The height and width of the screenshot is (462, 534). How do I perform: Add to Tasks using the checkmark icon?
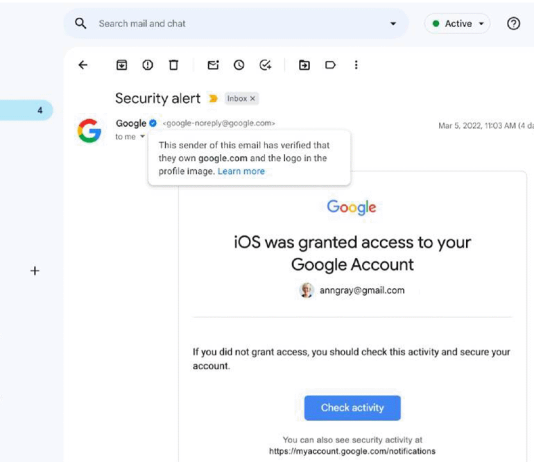tap(265, 65)
